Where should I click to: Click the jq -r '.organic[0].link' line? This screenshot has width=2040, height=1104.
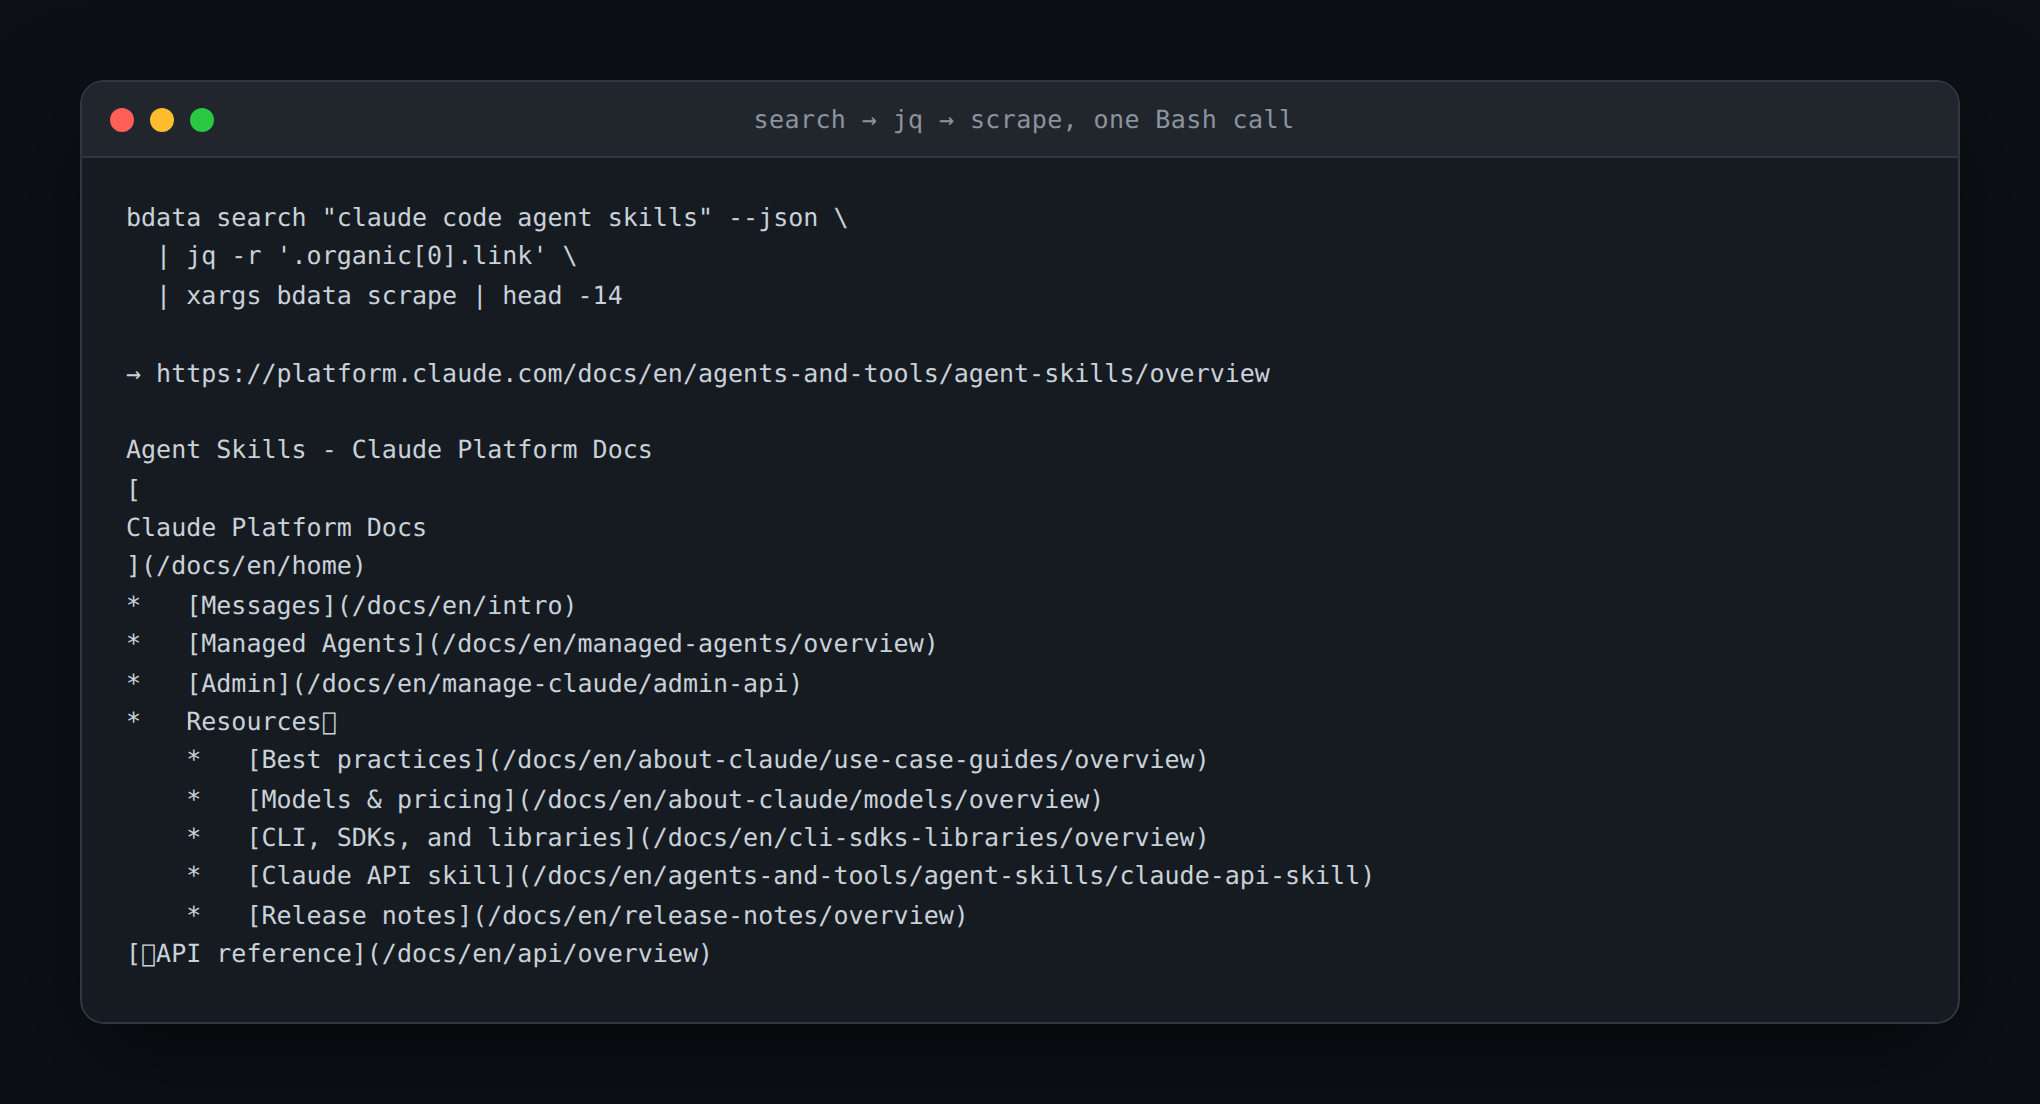[x=367, y=257]
